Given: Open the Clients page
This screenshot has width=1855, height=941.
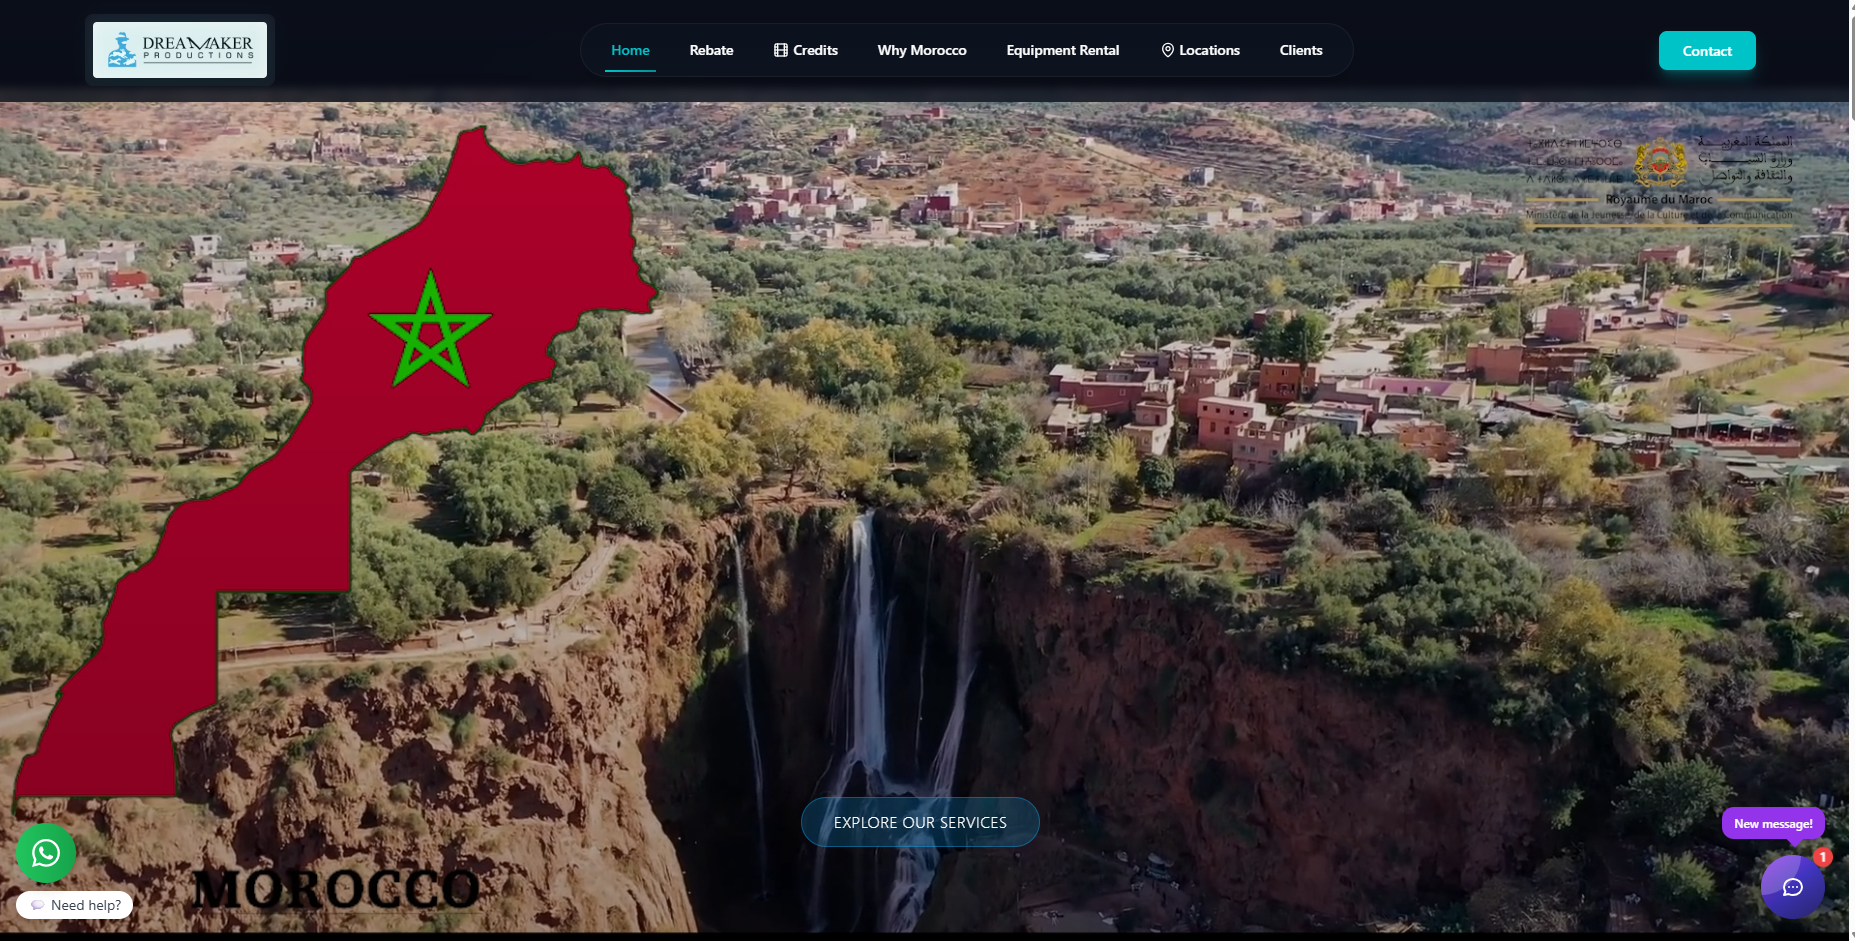Looking at the screenshot, I should [1300, 50].
